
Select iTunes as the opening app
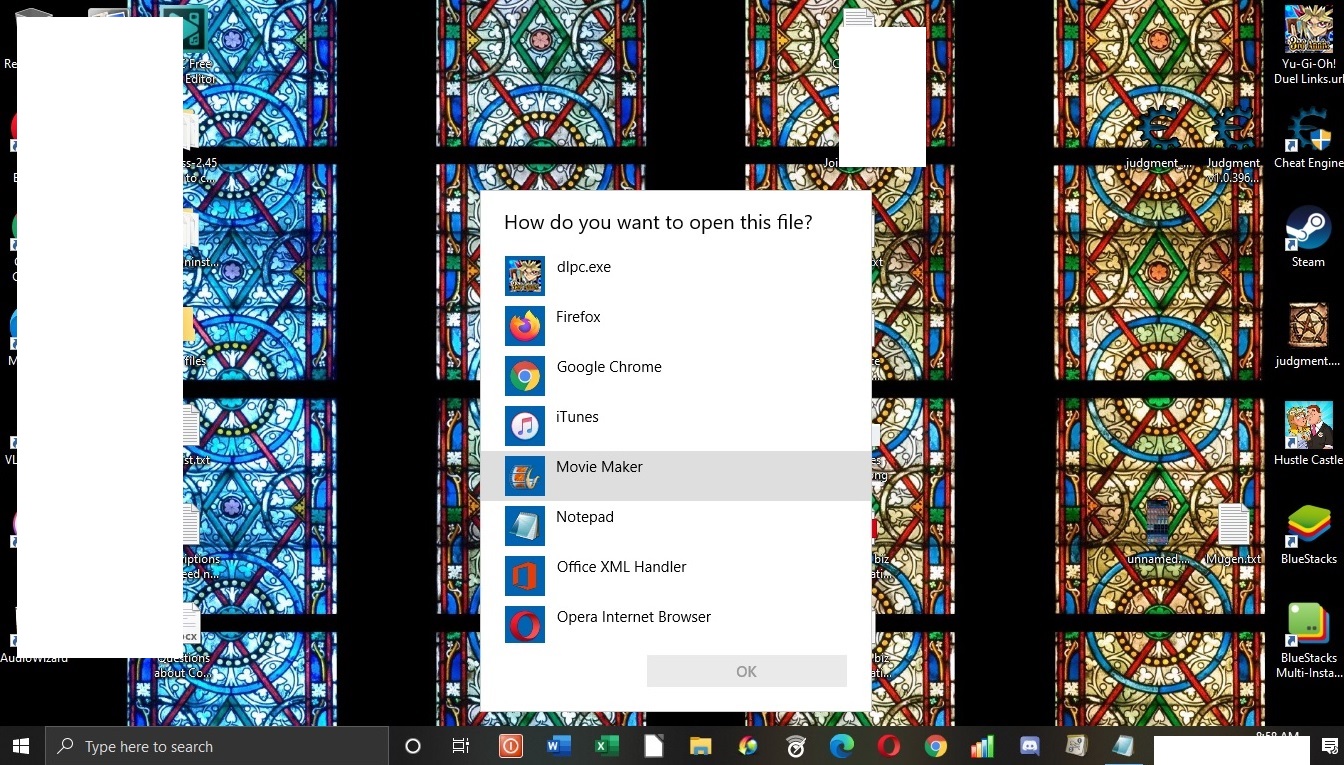pos(676,425)
